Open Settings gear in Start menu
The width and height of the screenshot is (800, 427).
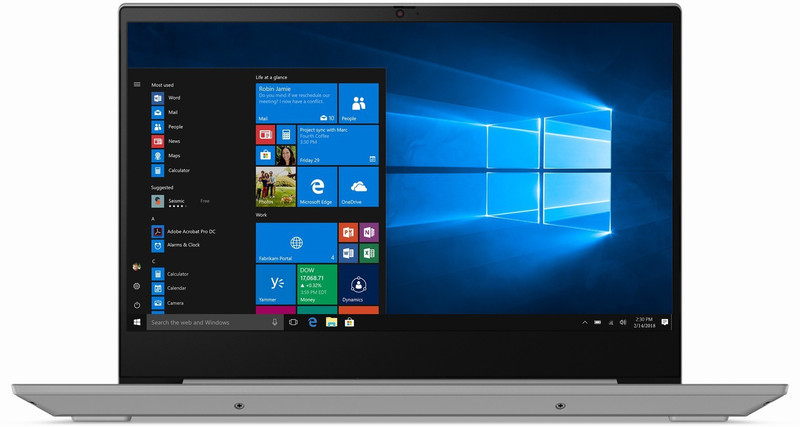coord(137,286)
